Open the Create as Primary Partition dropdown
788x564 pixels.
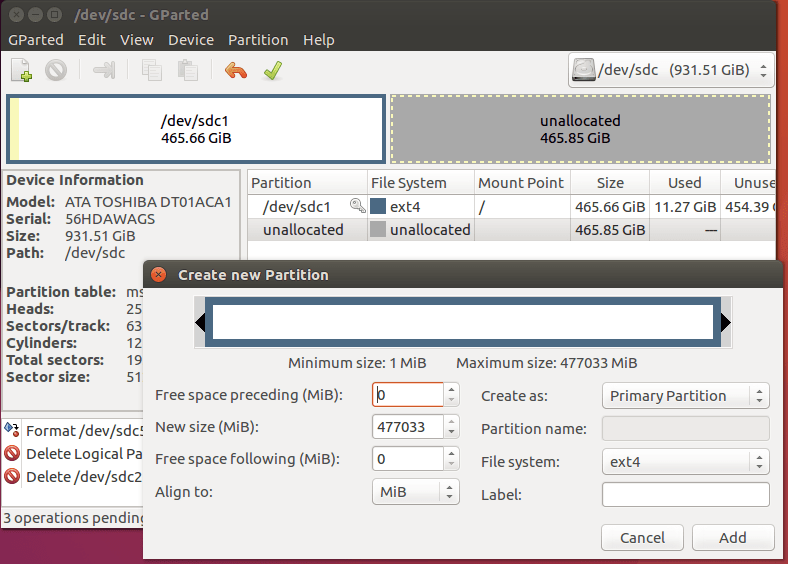pos(685,396)
